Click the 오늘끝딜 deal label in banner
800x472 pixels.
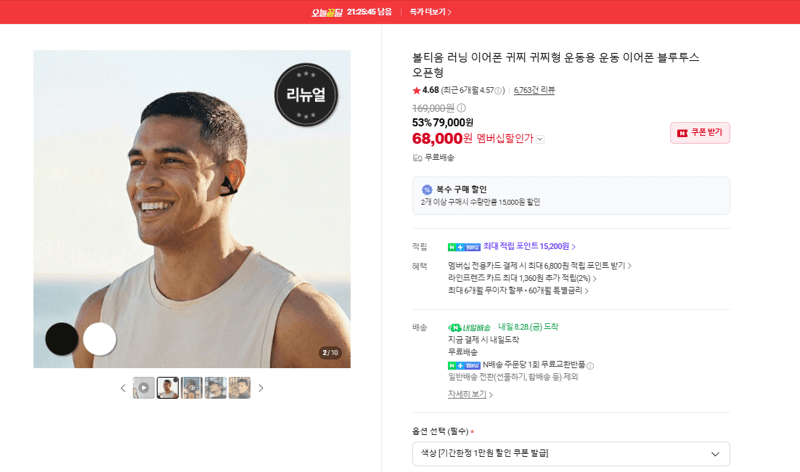click(x=327, y=12)
